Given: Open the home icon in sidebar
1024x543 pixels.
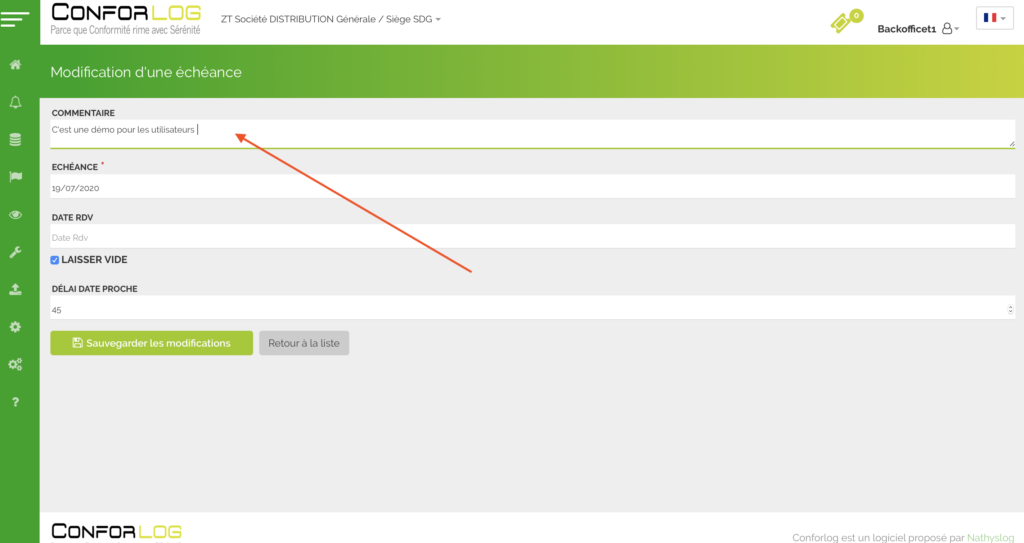Looking at the screenshot, I should [x=15, y=65].
